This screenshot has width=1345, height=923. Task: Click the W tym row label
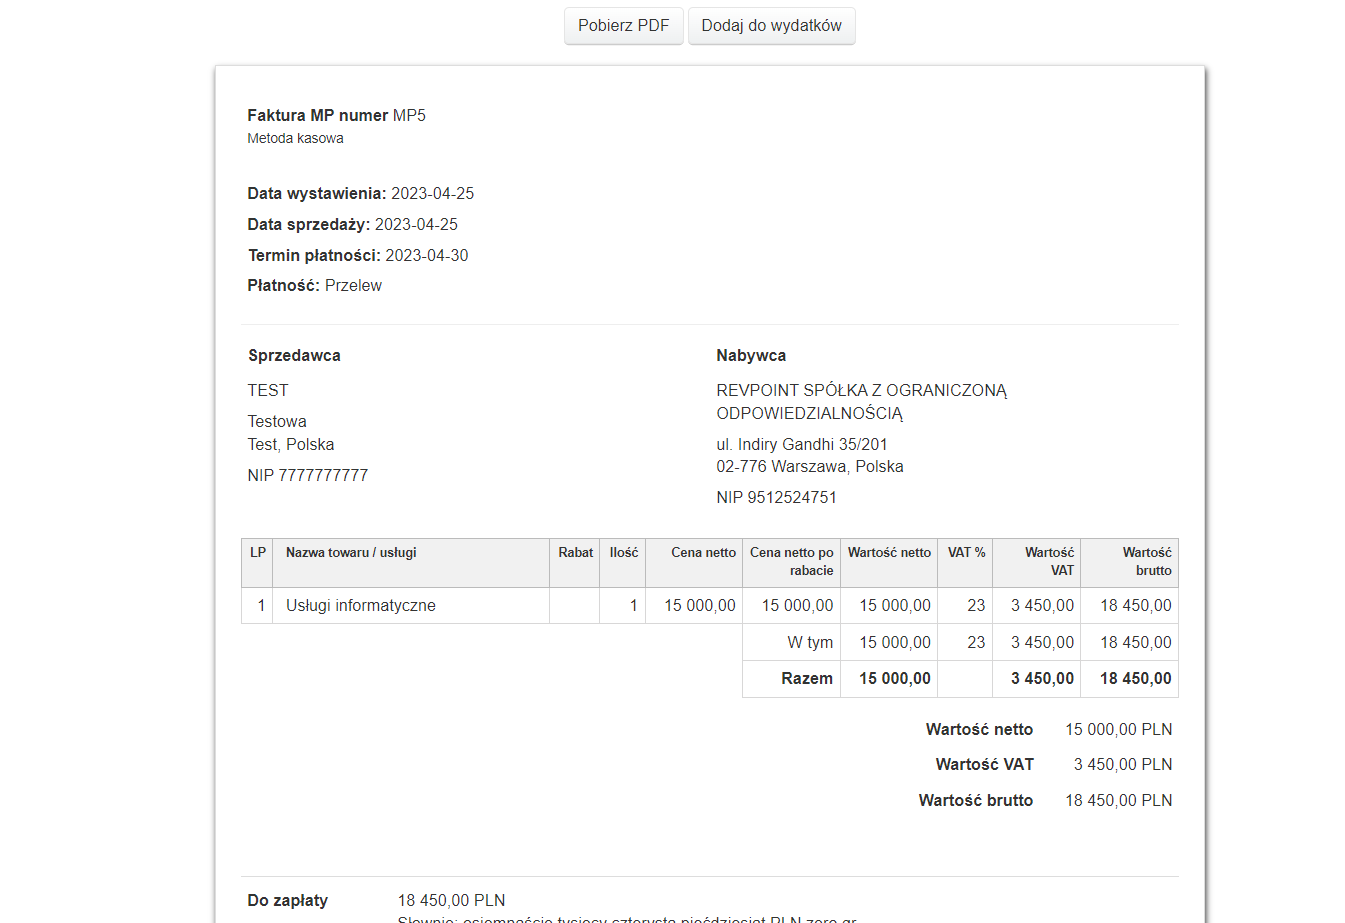click(810, 642)
